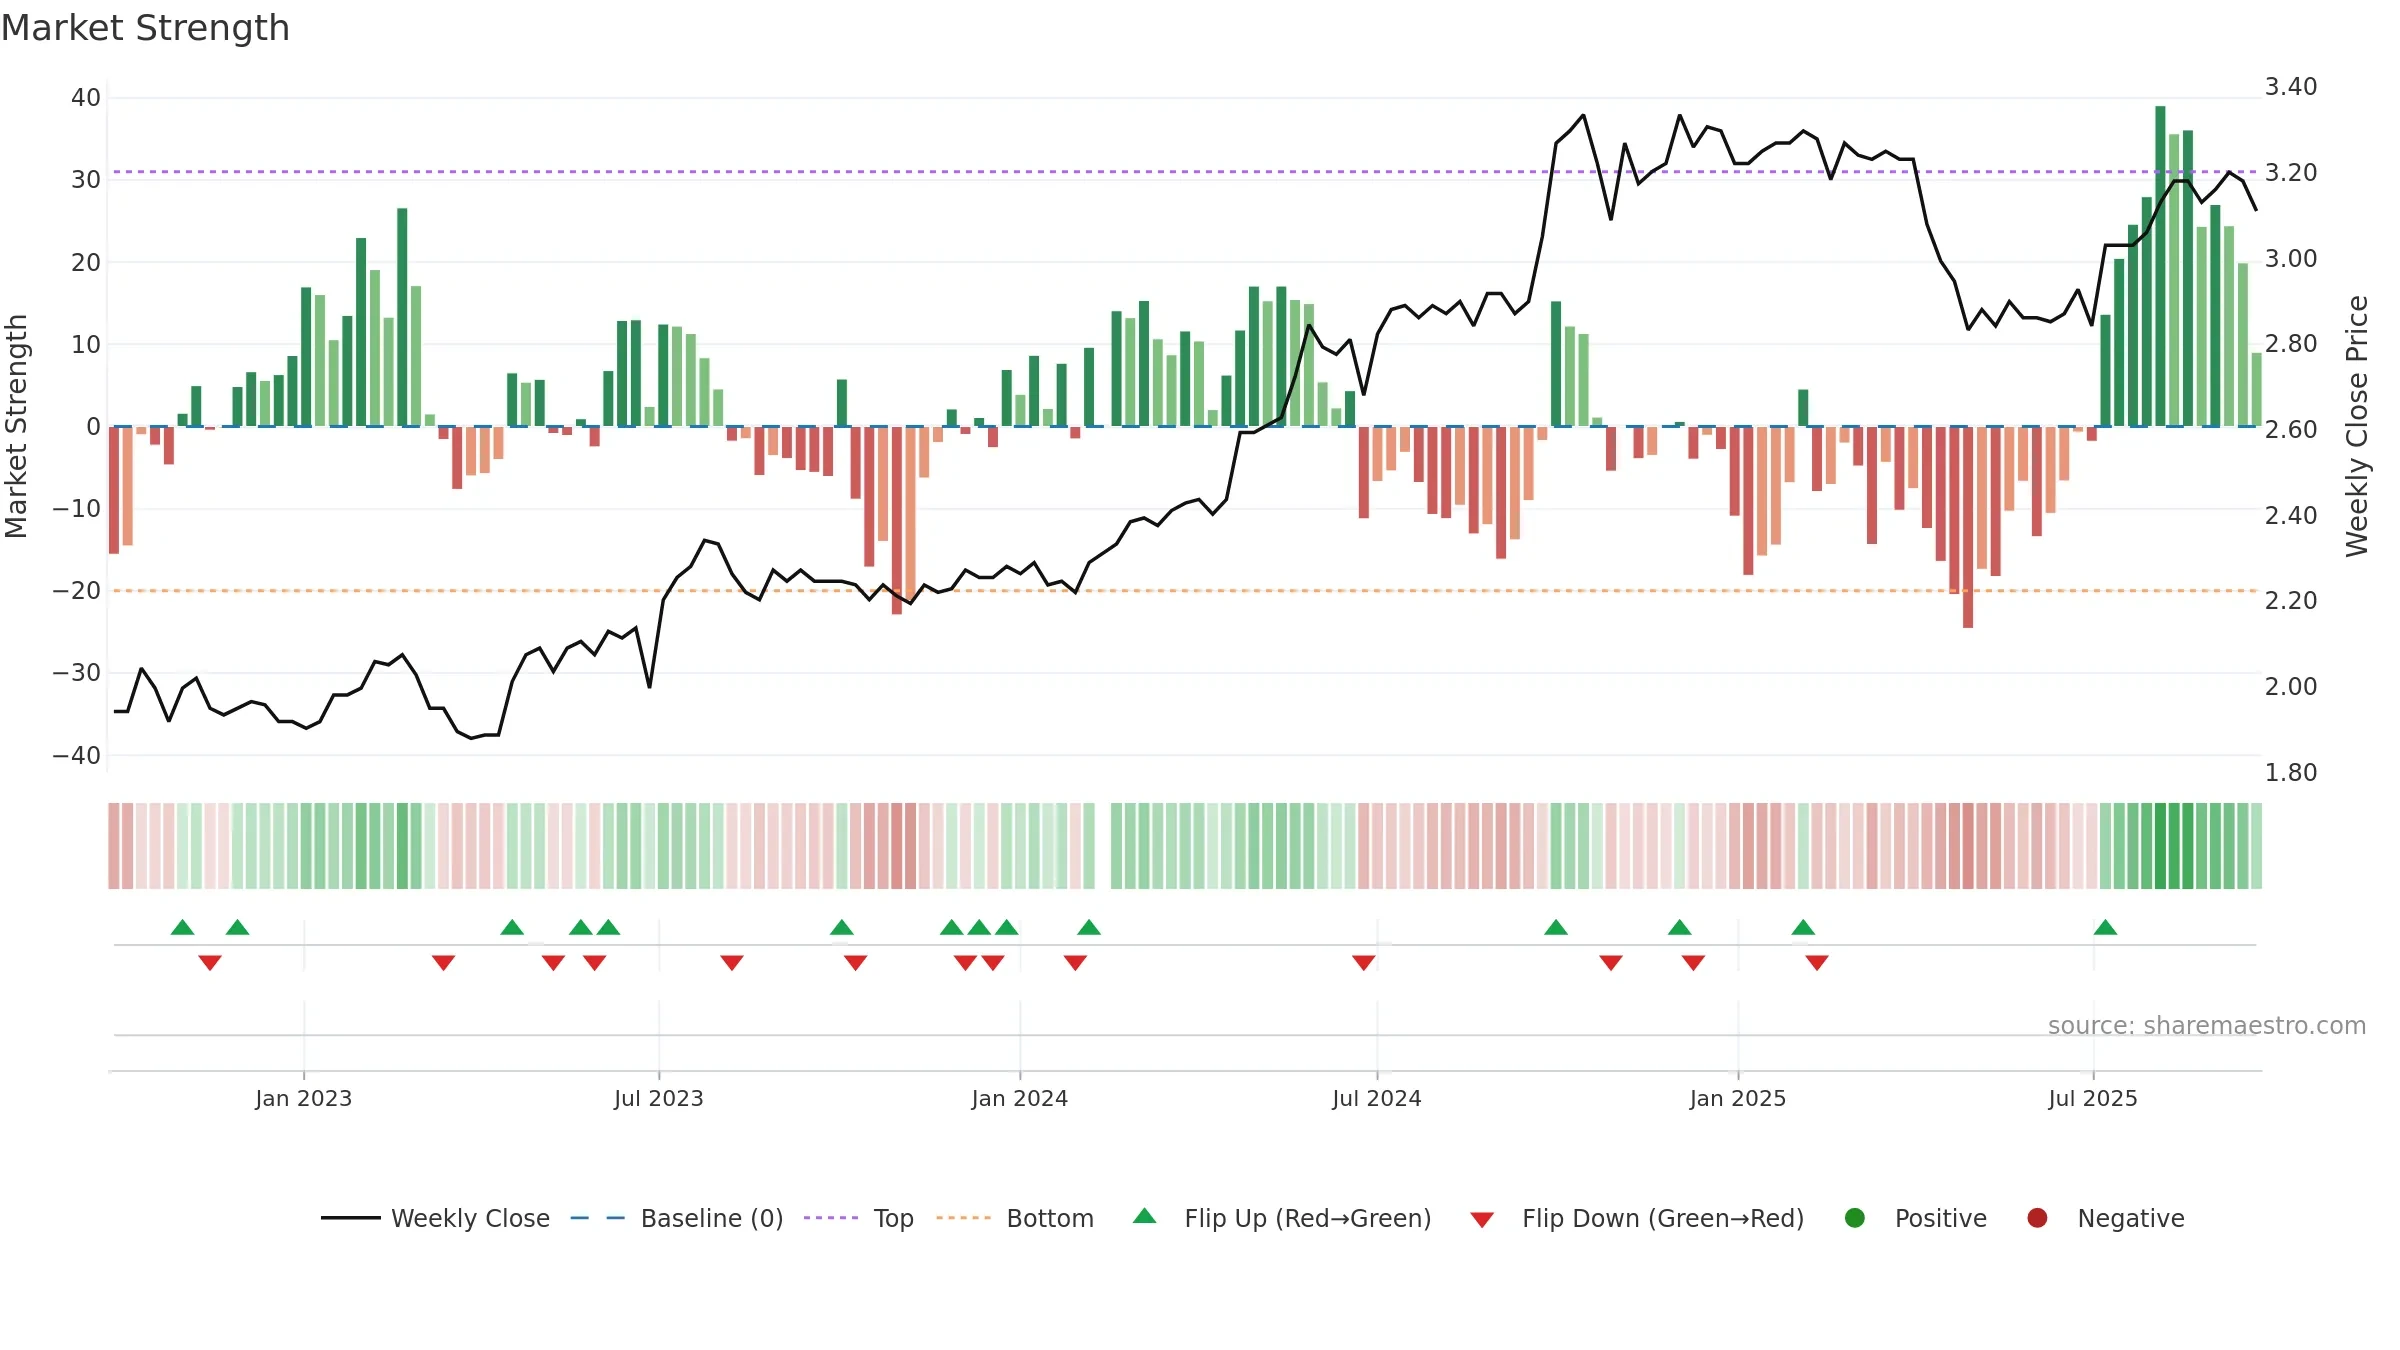Toggle the Baseline (0) legend entry
Viewport: 2400px width, 1350px height.
click(677, 1218)
